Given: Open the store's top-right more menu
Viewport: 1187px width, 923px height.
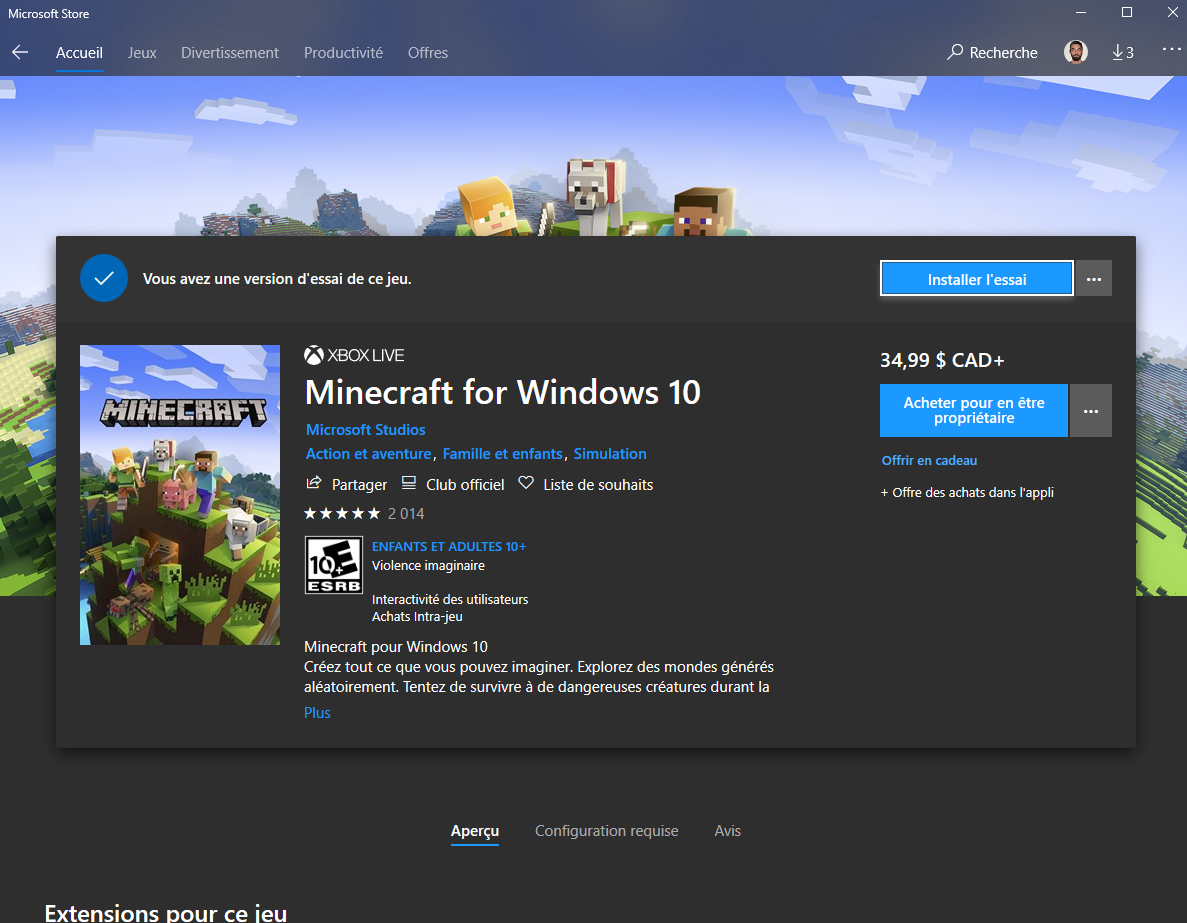Looking at the screenshot, I should coord(1171,50).
